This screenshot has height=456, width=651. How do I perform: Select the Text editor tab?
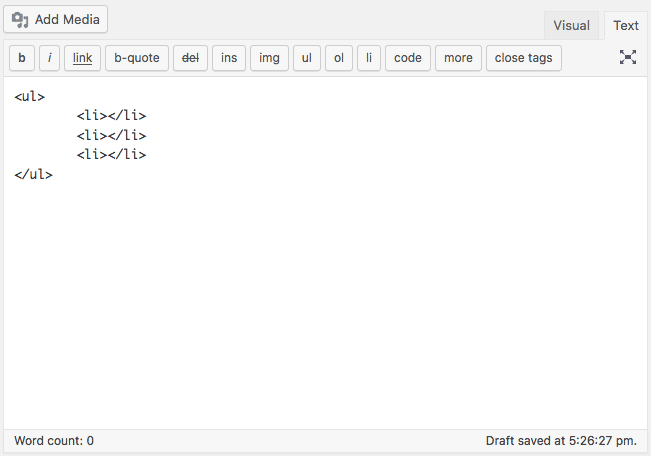(626, 25)
